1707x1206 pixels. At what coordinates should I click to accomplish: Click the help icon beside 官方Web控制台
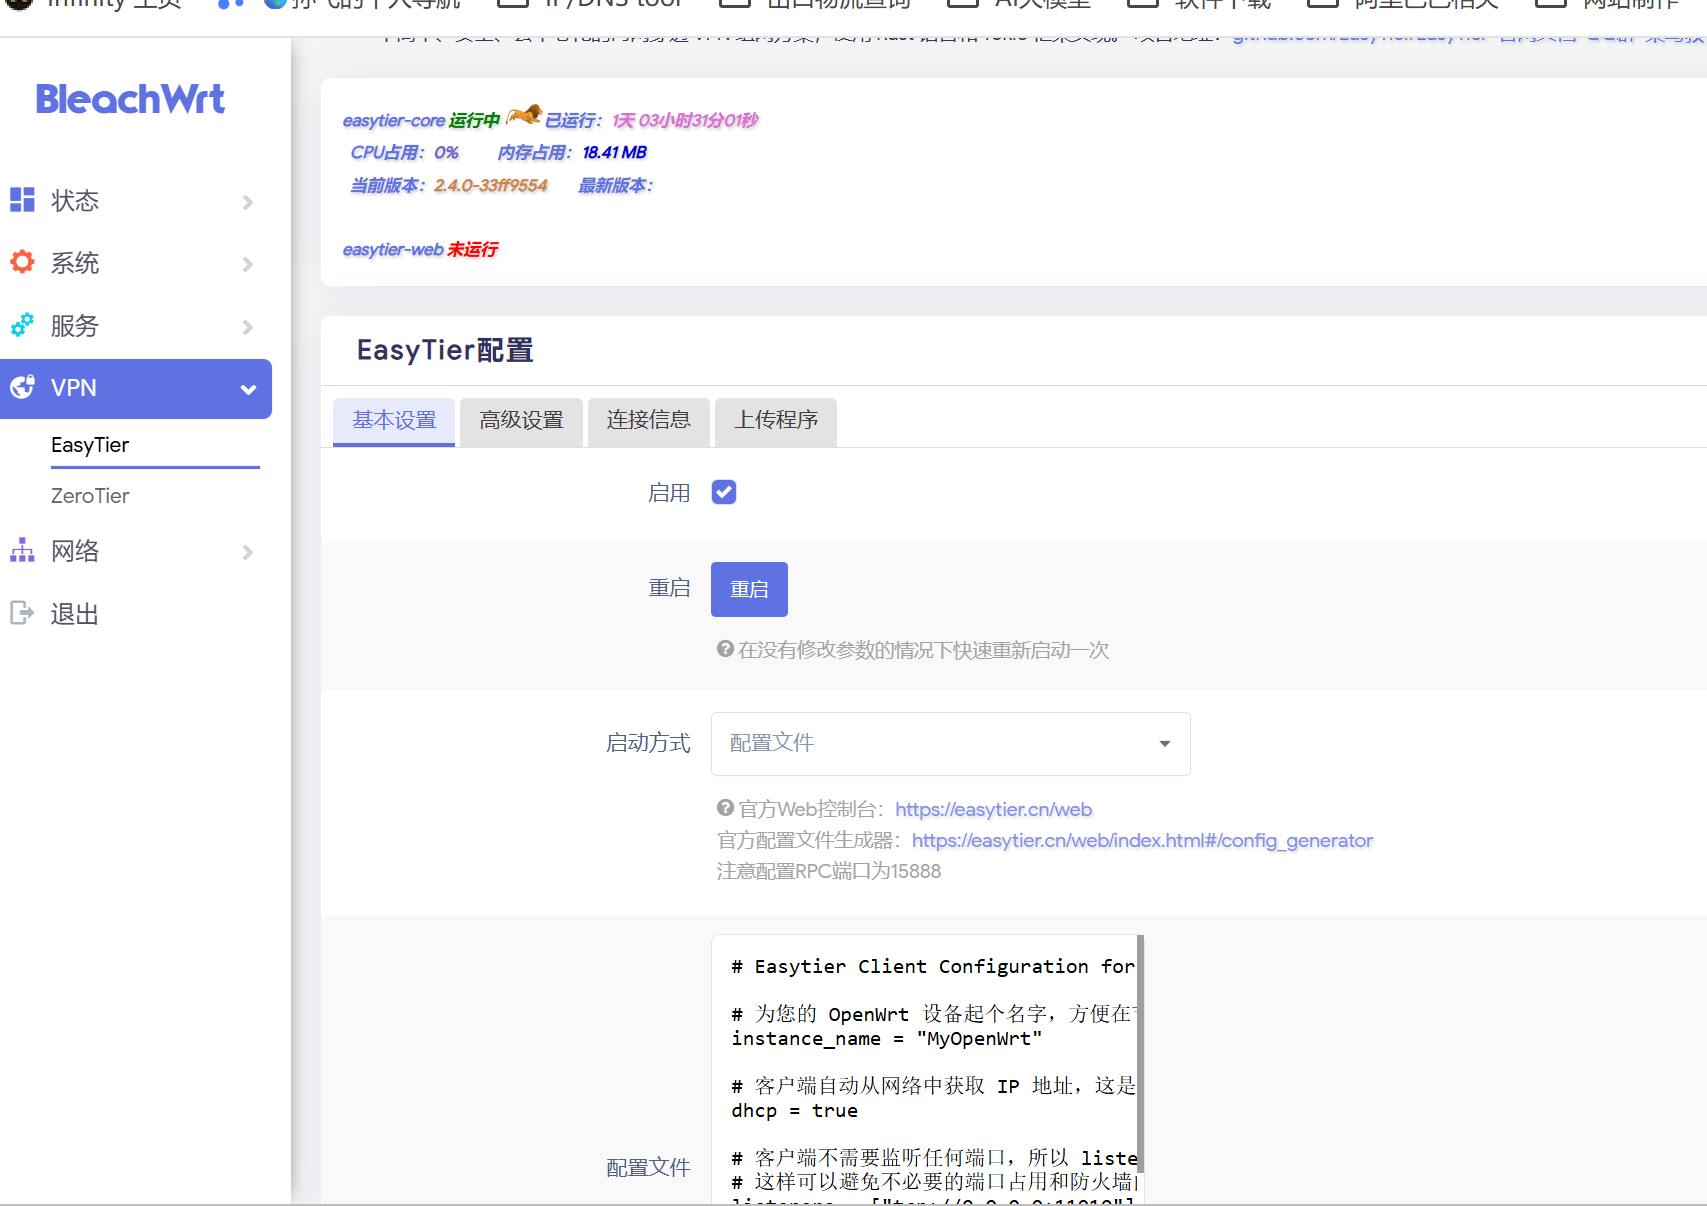pyautogui.click(x=725, y=808)
